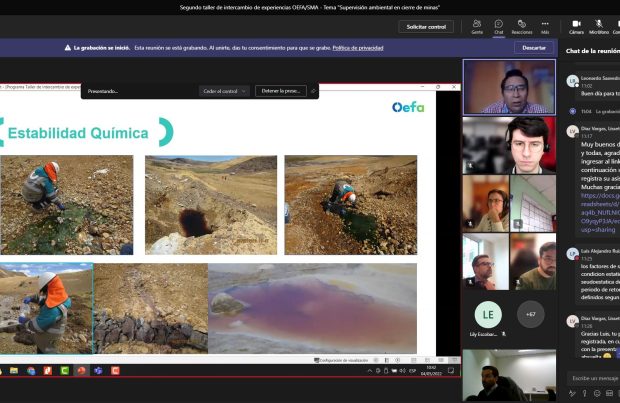Click photo of worker holding sample bottle
The image size is (620, 403).
[46, 308]
